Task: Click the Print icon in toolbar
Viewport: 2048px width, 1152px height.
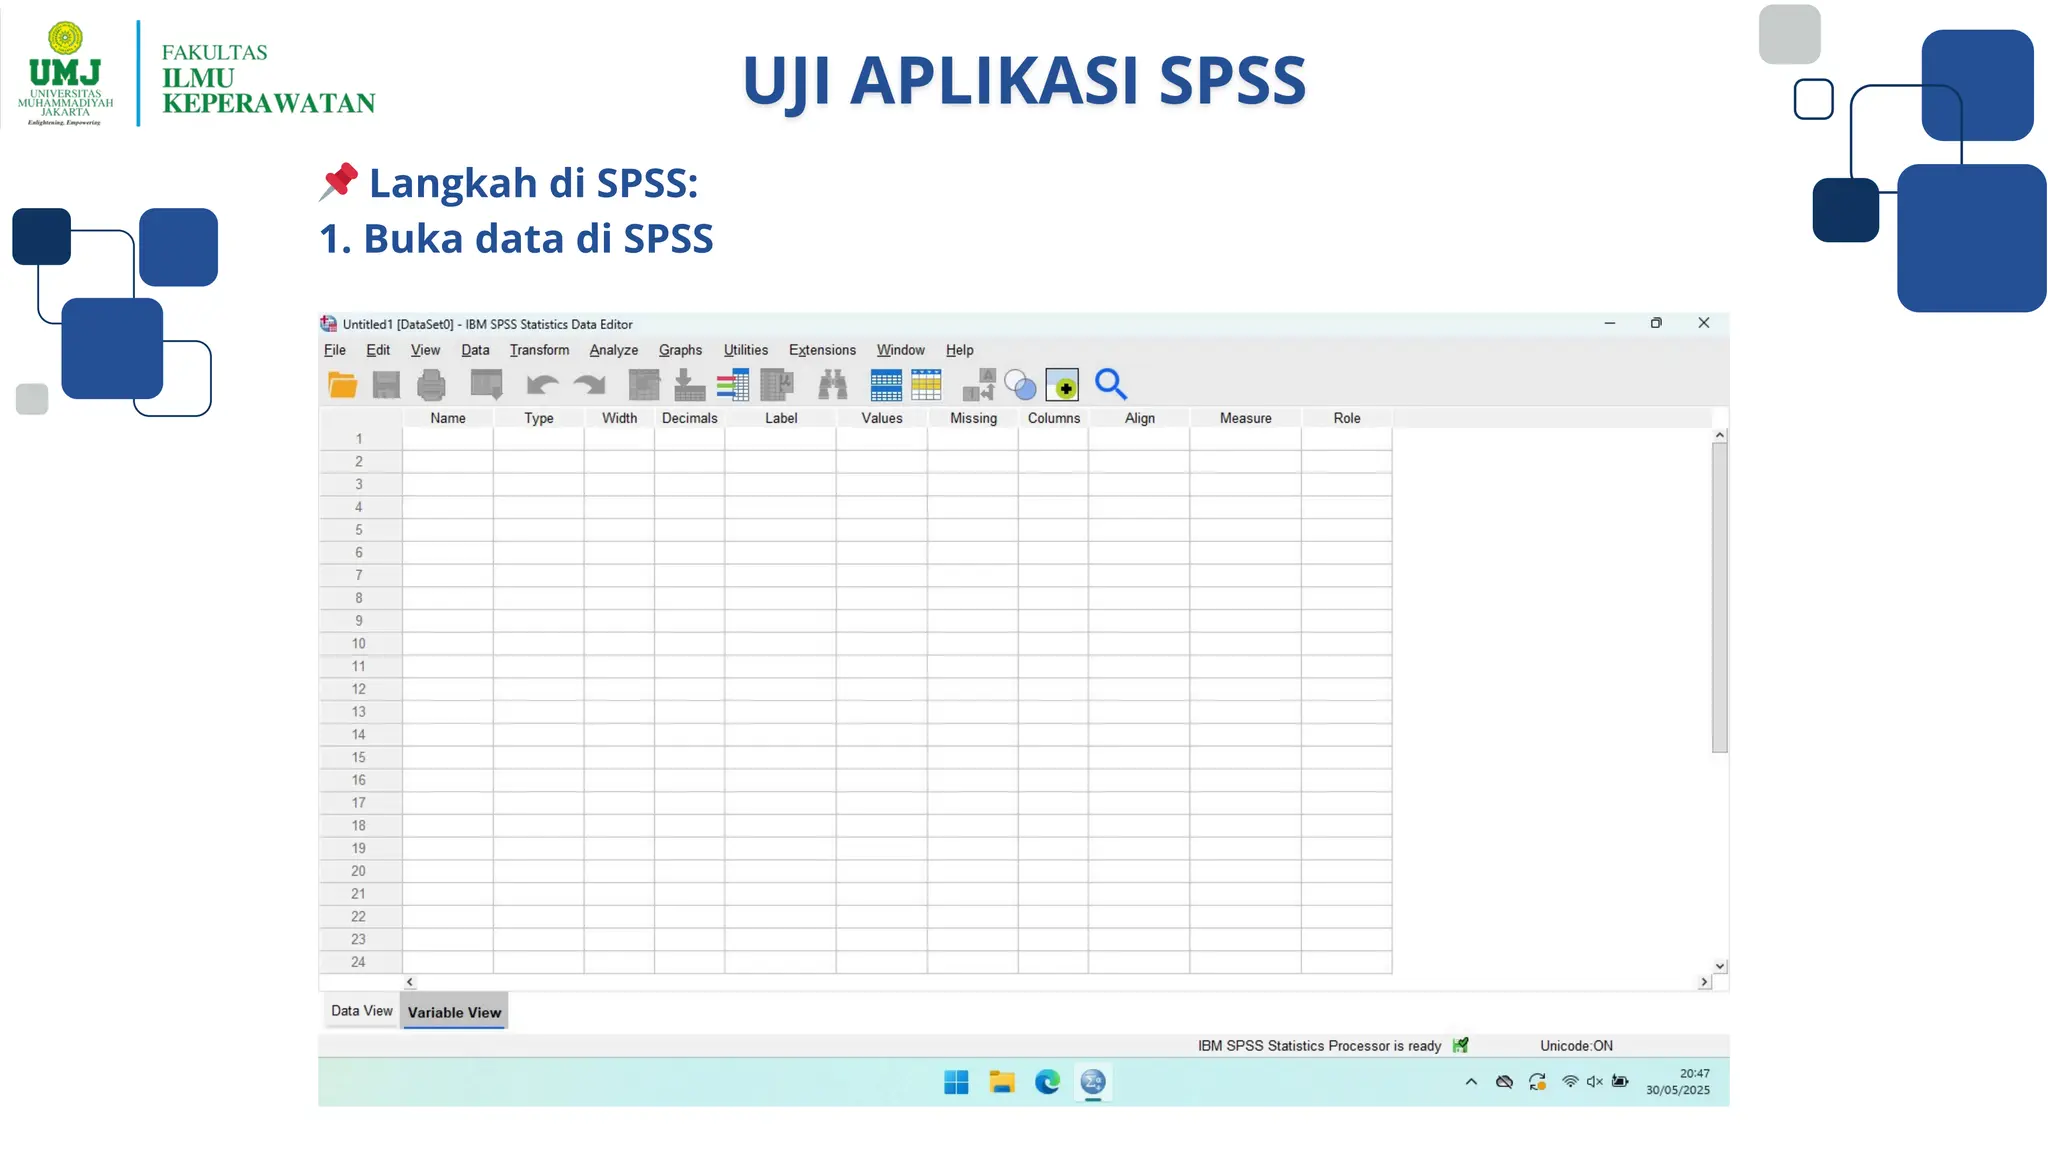Action: [431, 384]
